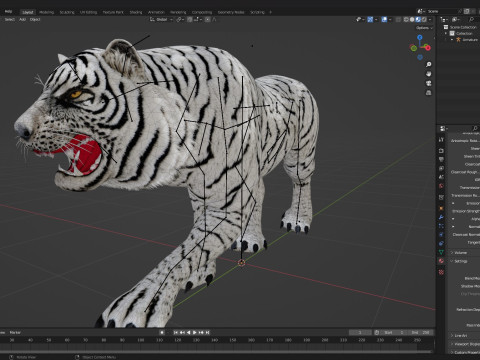This screenshot has height=360, width=480.
Task: Switch to material preview shading
Action: (418, 20)
